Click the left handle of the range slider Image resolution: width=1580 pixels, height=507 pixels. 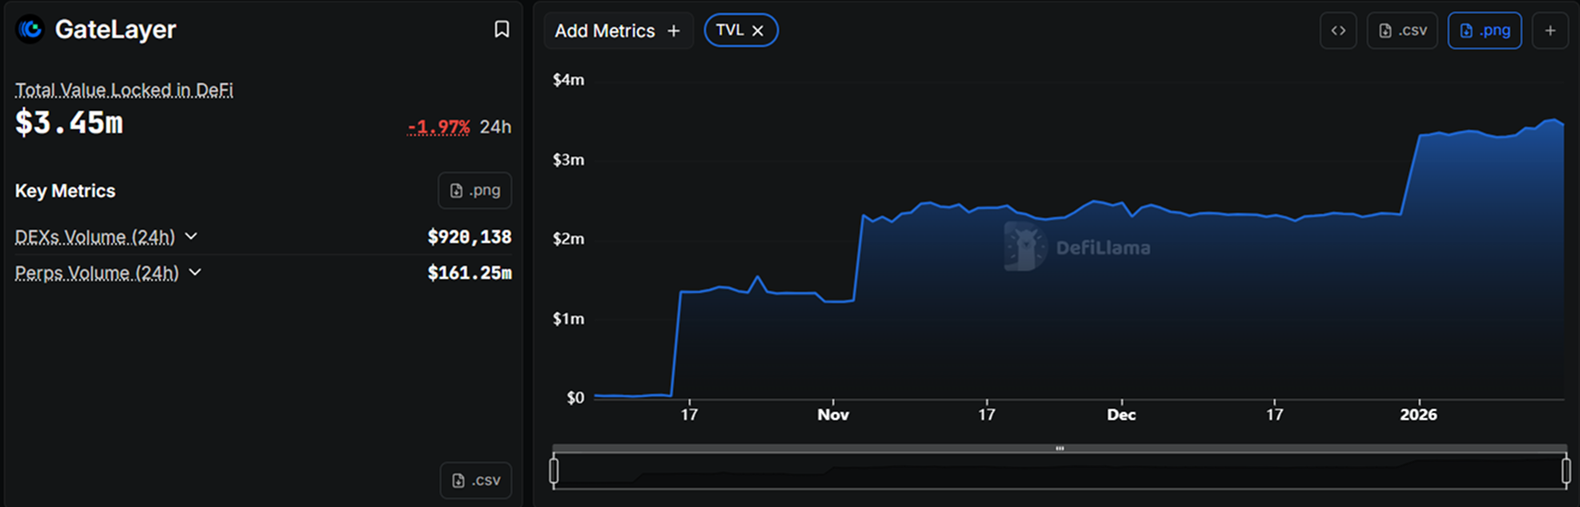click(x=554, y=470)
